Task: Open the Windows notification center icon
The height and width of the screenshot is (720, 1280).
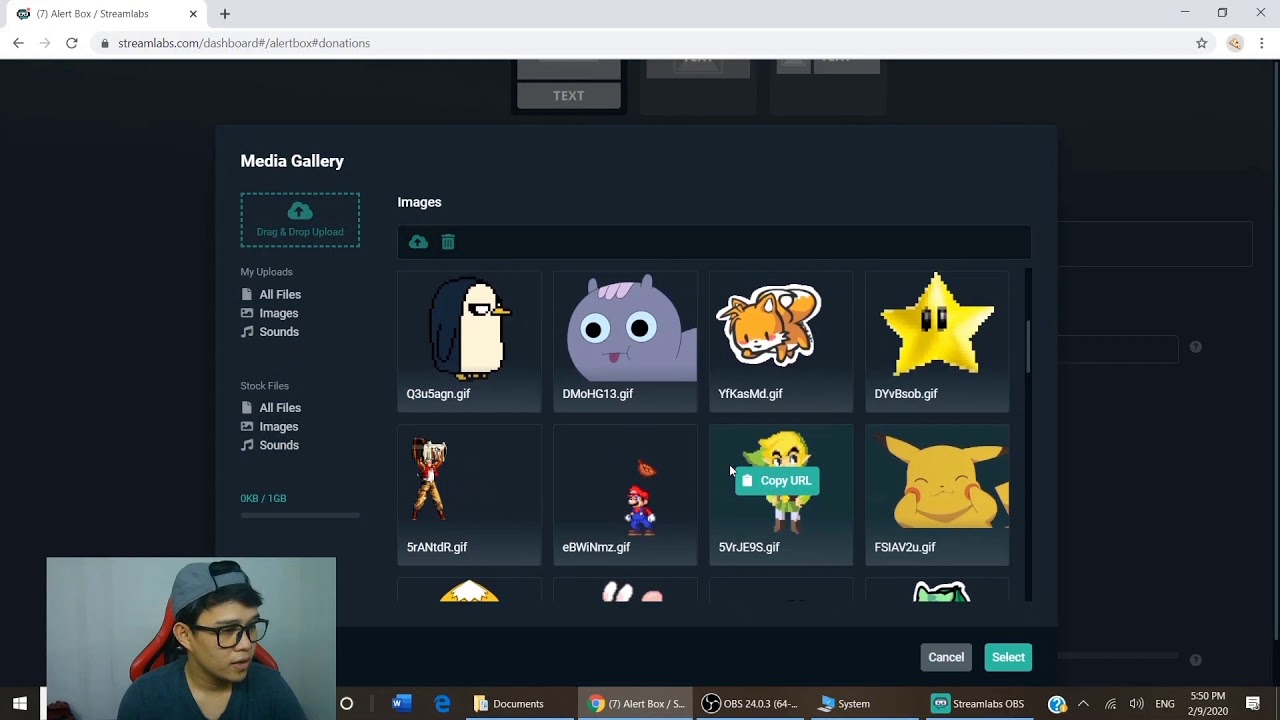Action: [x=1253, y=704]
